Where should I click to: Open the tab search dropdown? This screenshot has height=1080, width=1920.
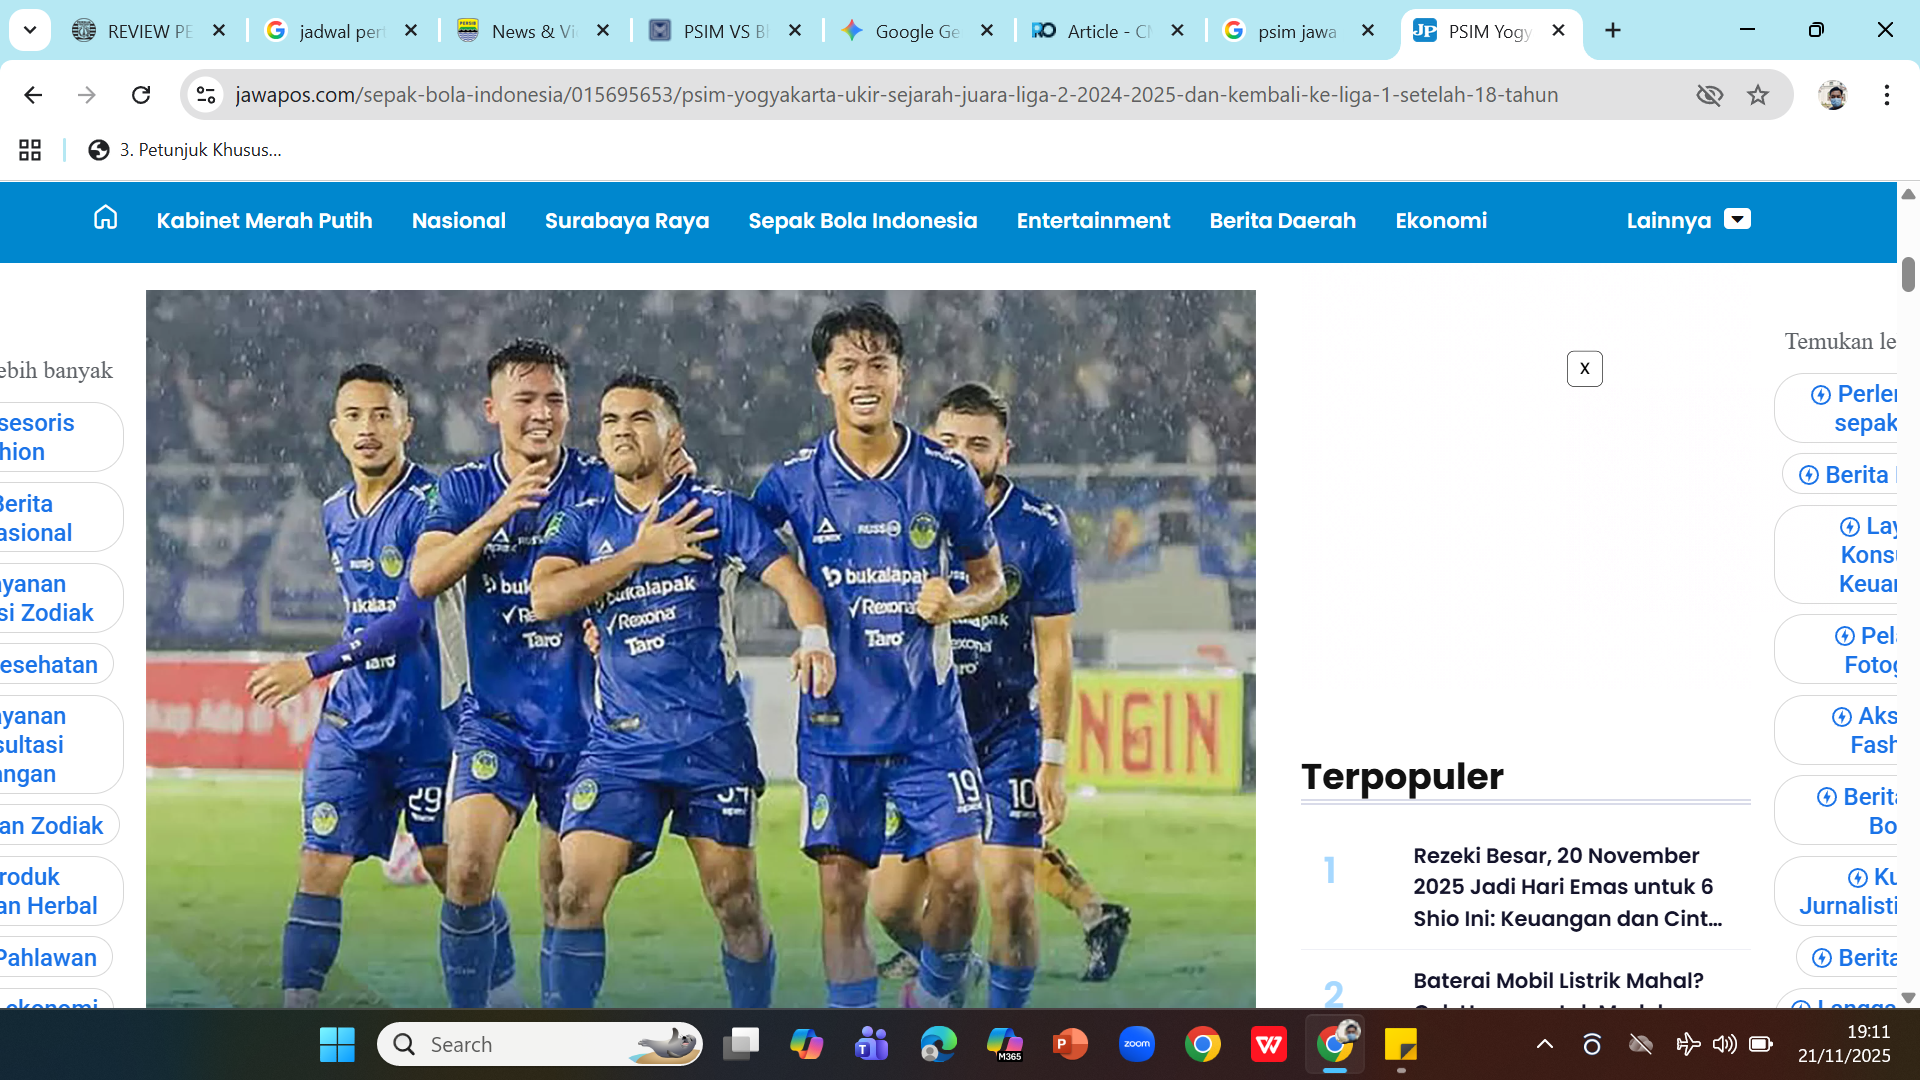coord(30,30)
